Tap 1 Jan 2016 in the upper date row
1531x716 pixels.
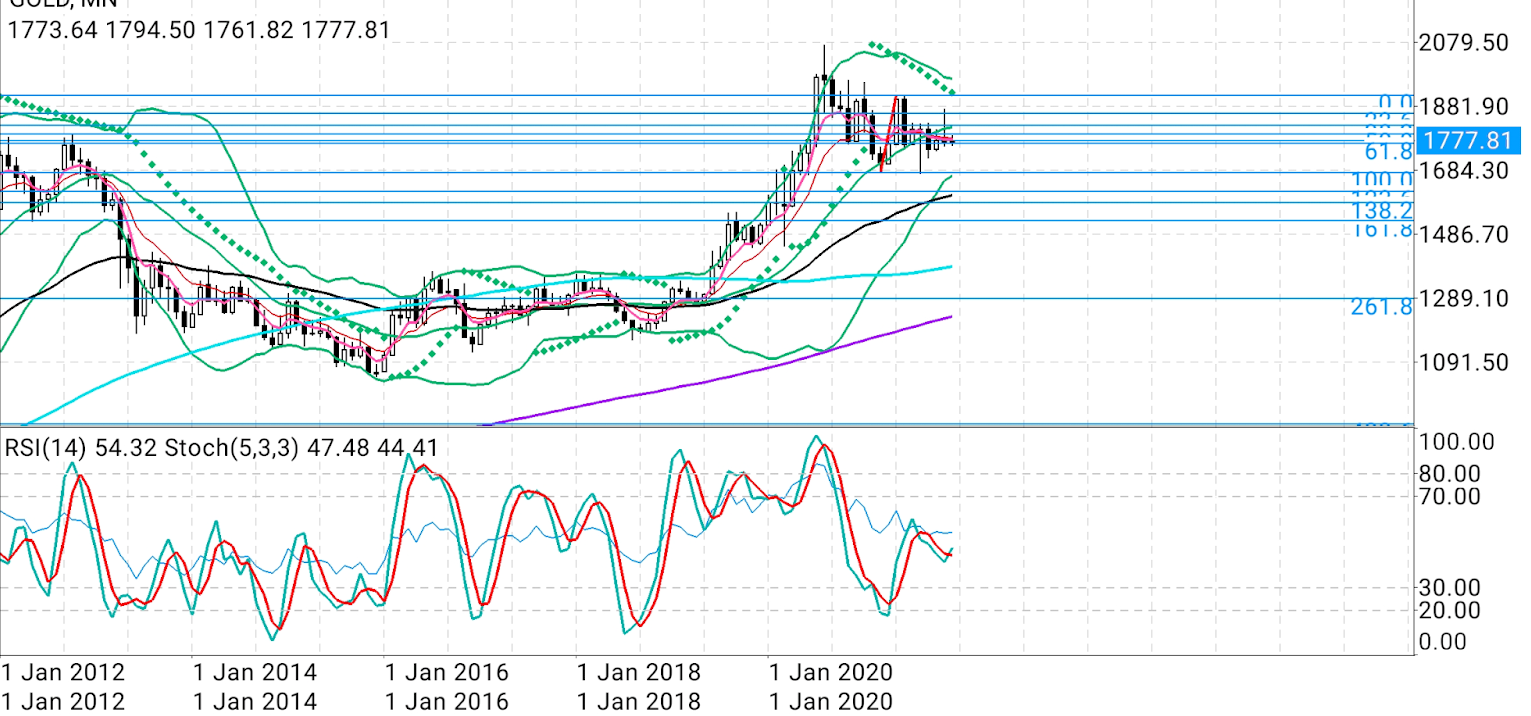(447, 671)
